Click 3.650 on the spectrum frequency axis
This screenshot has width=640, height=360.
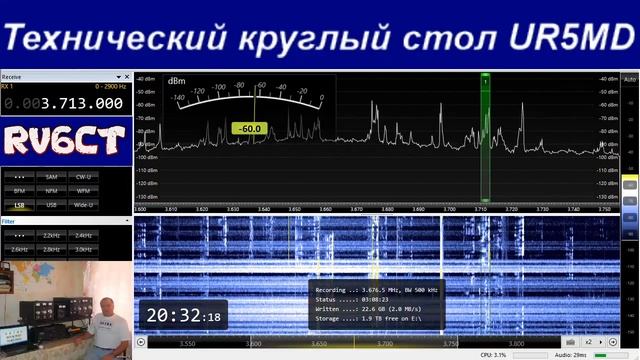pos(294,209)
